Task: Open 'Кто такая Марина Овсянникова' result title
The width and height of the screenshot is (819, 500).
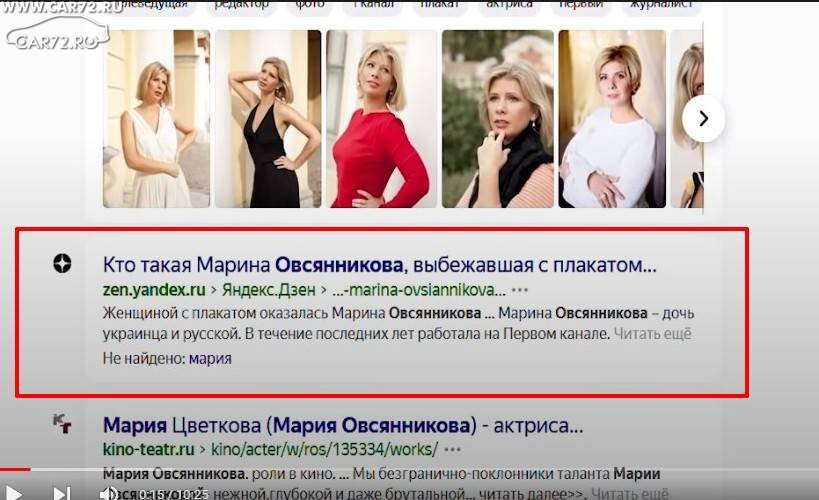Action: (379, 265)
